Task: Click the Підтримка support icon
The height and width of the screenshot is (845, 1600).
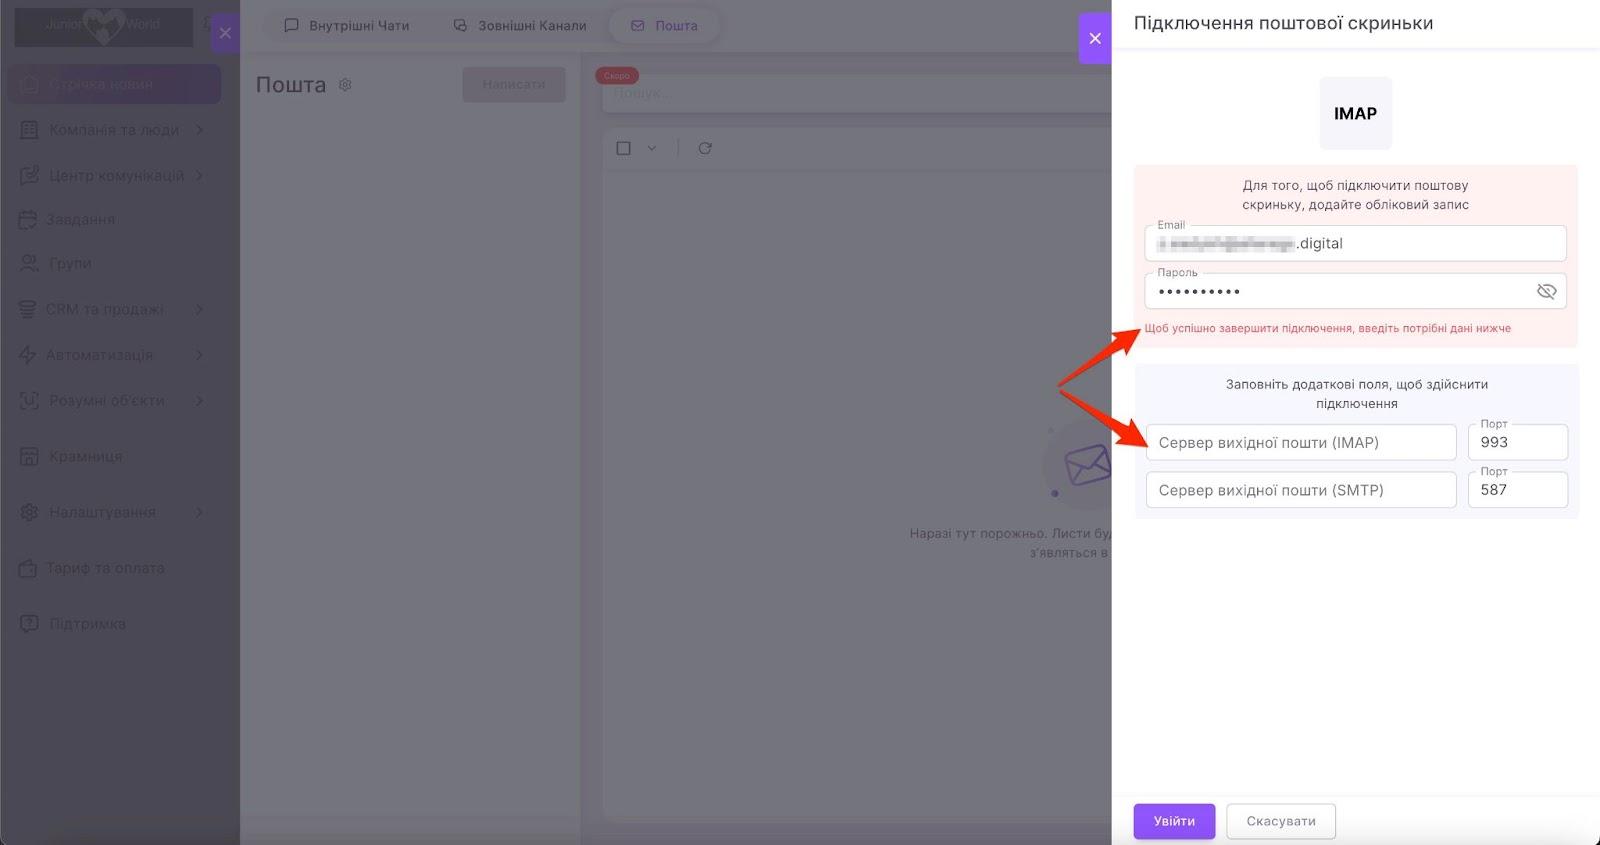Action: click(x=29, y=623)
